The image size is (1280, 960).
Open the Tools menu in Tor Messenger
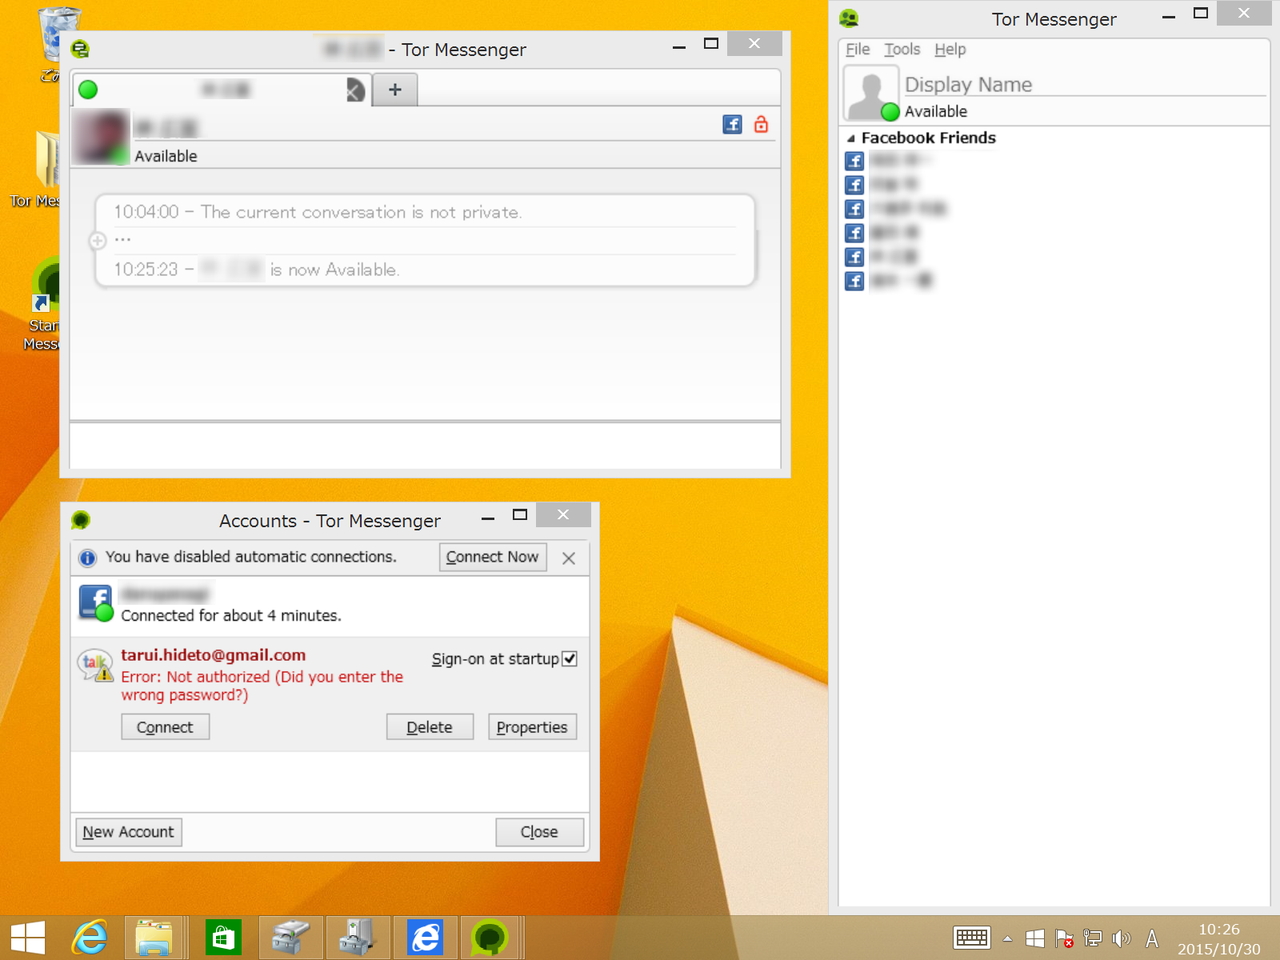pyautogui.click(x=902, y=49)
